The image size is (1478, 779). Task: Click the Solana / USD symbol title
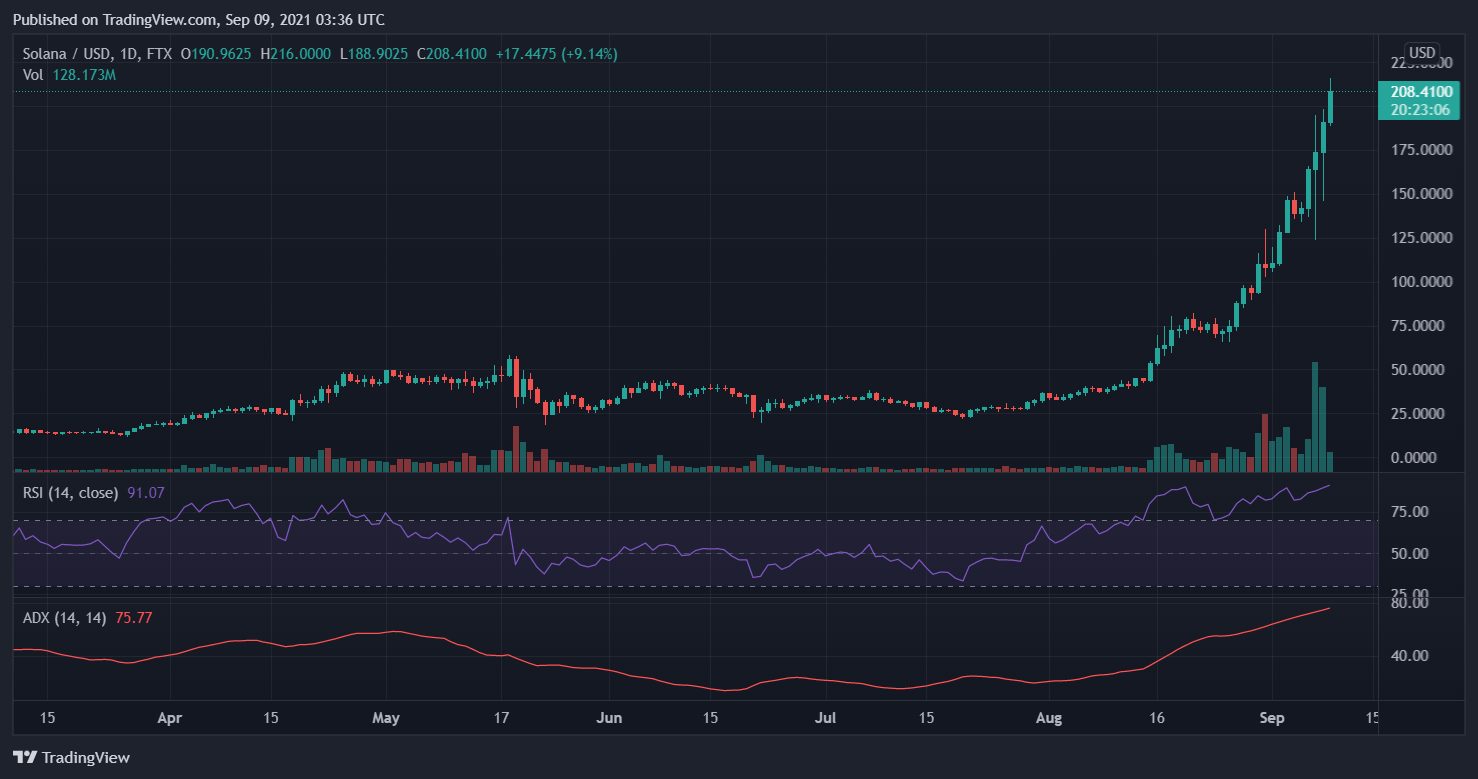[69, 54]
